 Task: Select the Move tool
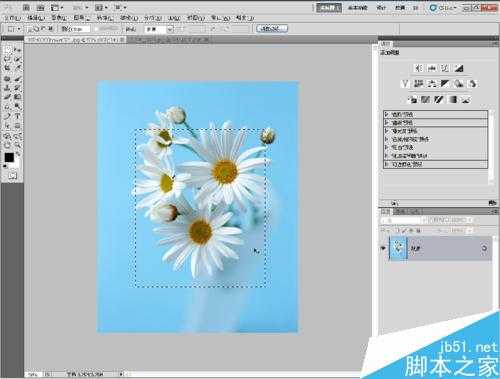[18, 50]
